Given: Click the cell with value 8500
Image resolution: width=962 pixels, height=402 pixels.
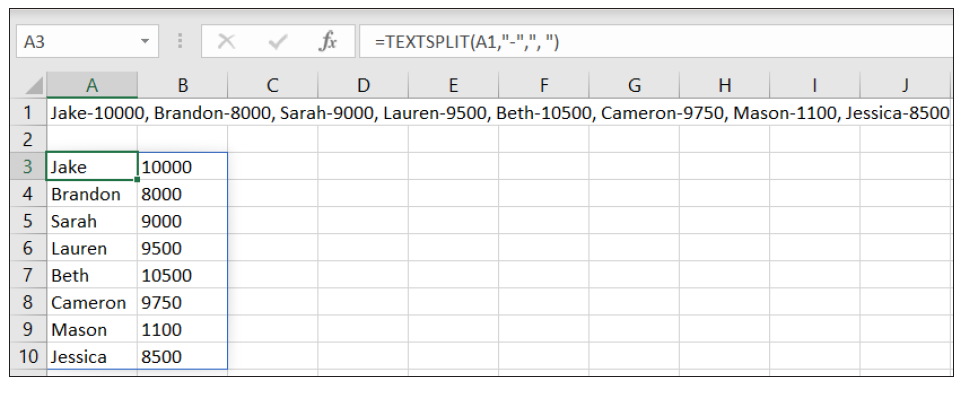Looking at the screenshot, I should pyautogui.click(x=182, y=356).
